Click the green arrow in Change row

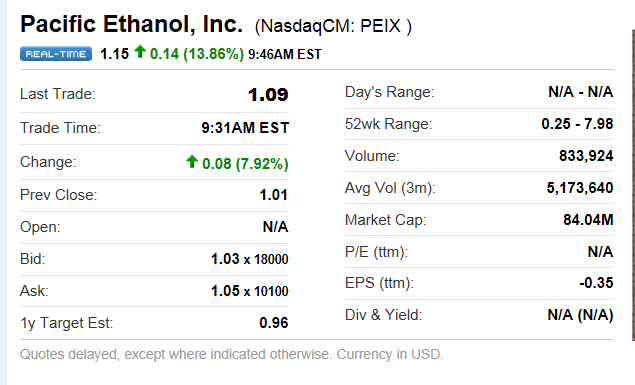192,162
